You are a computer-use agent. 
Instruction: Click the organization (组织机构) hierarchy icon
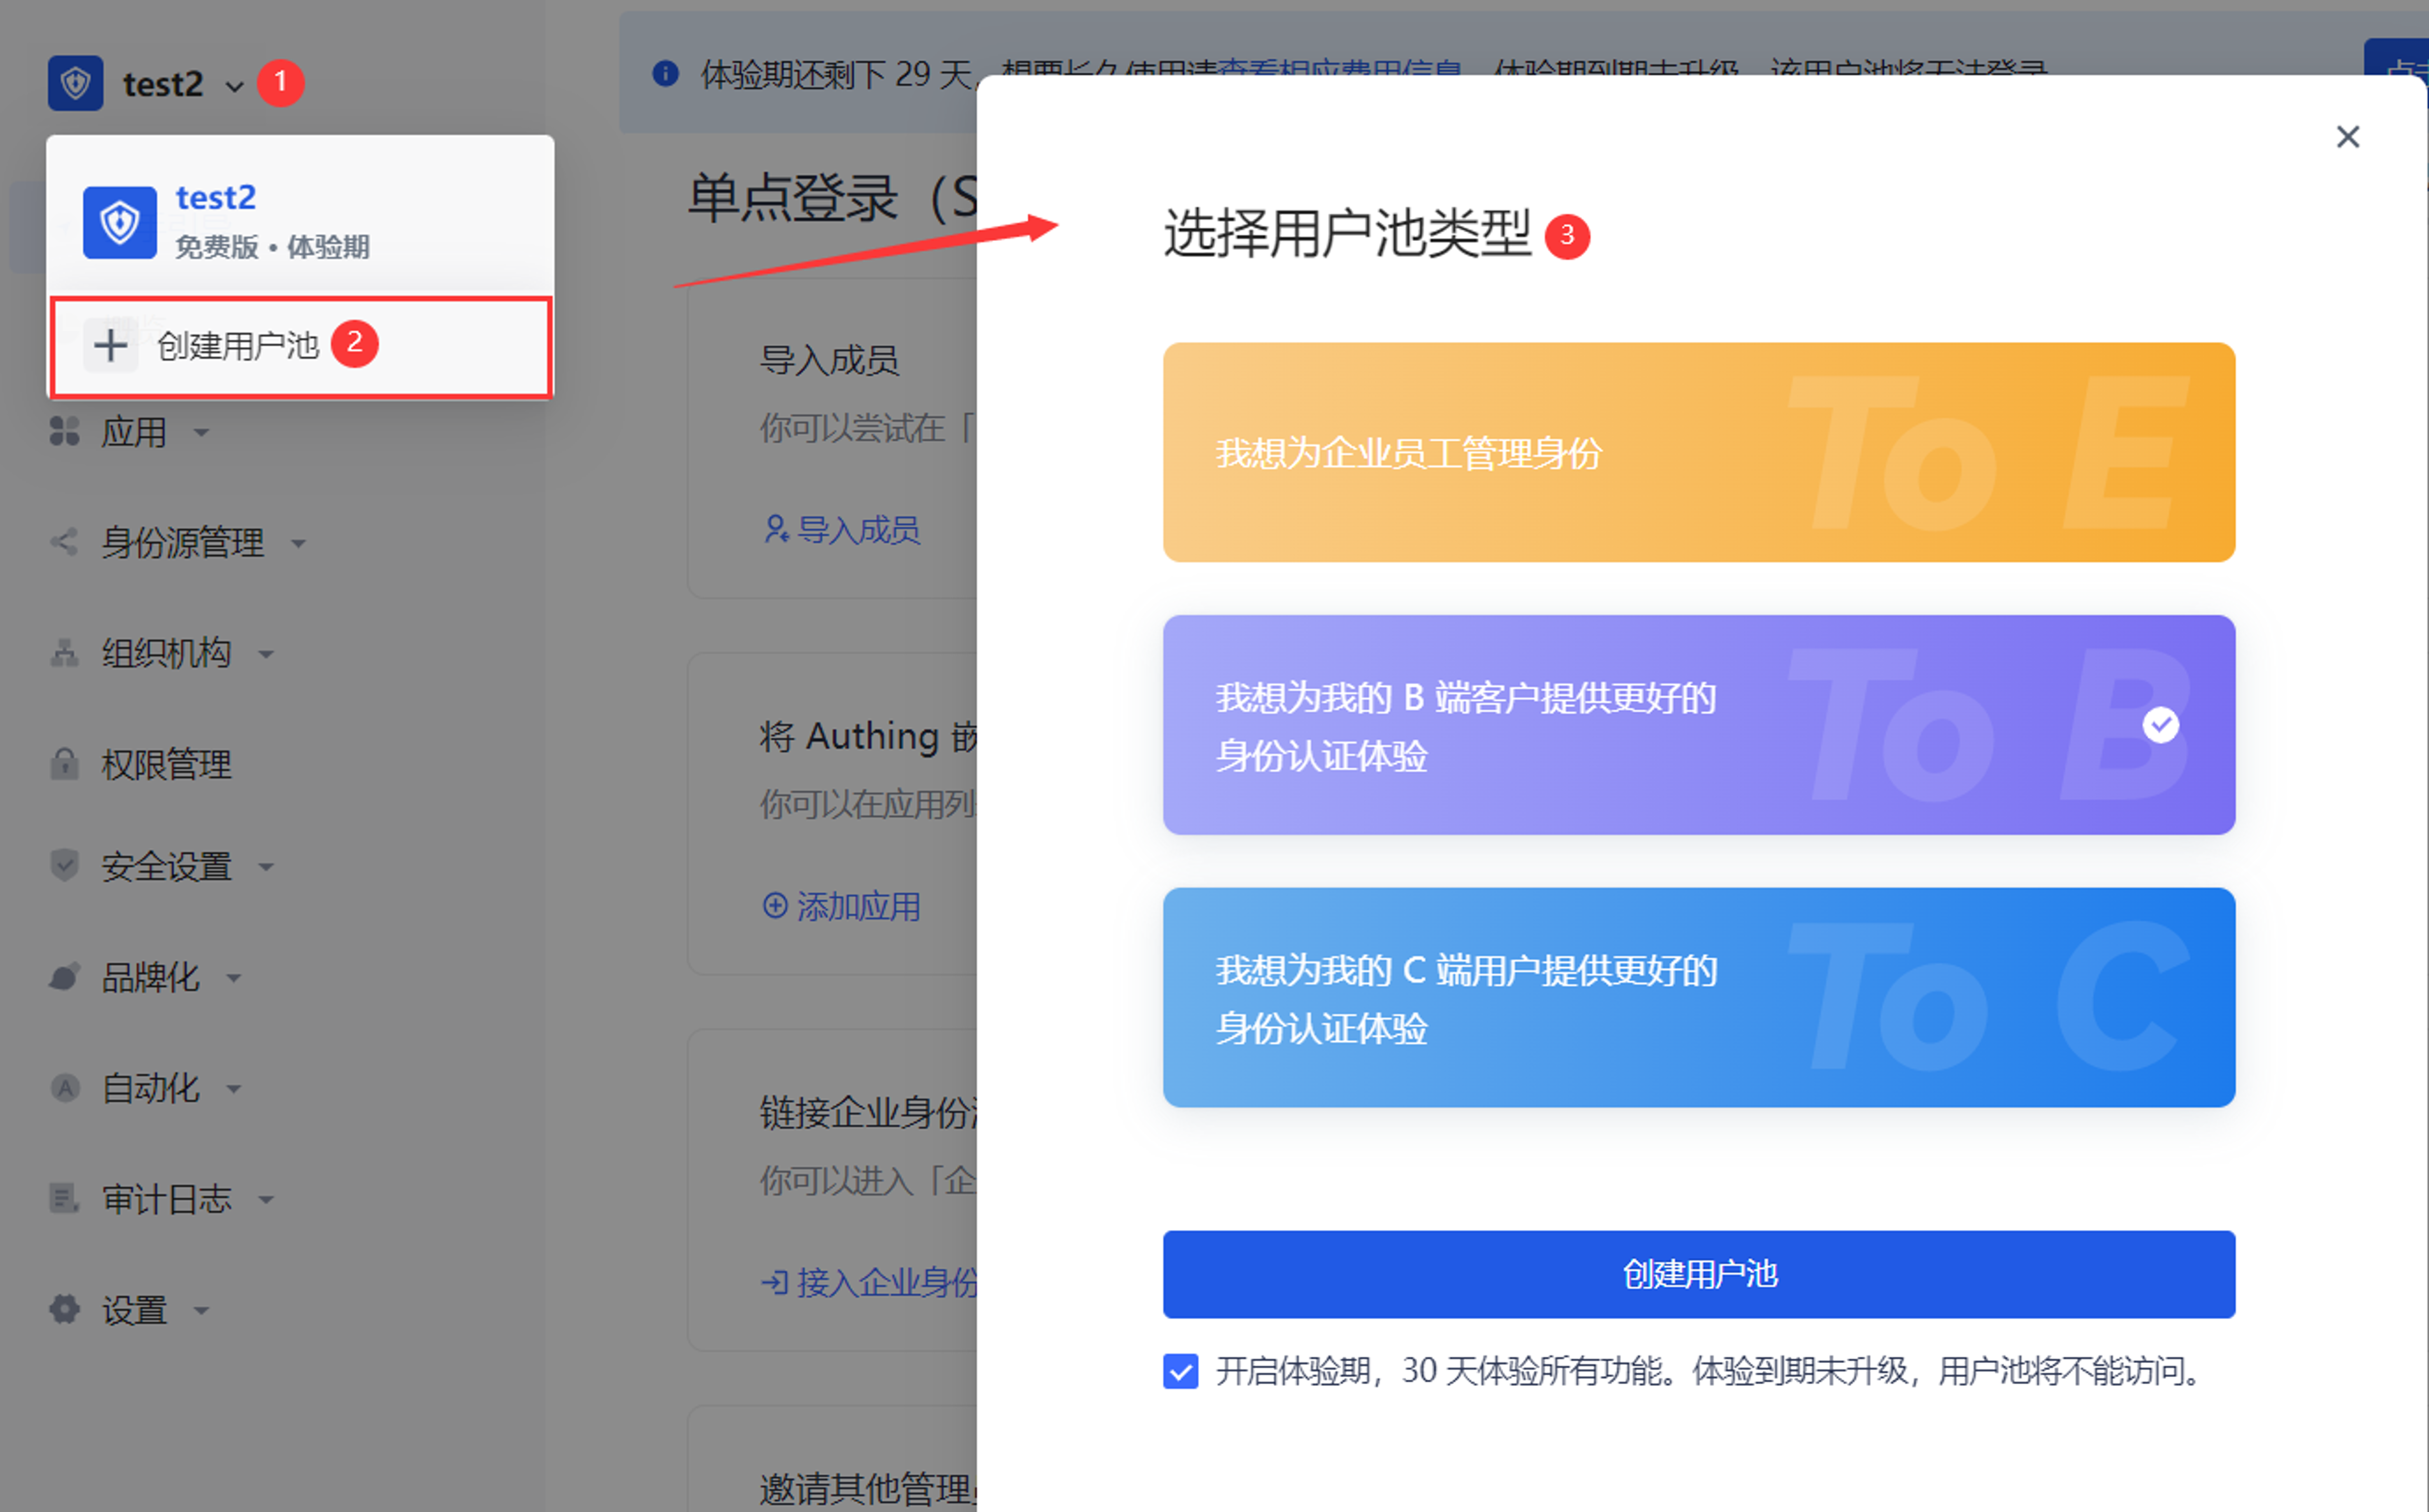[64, 653]
